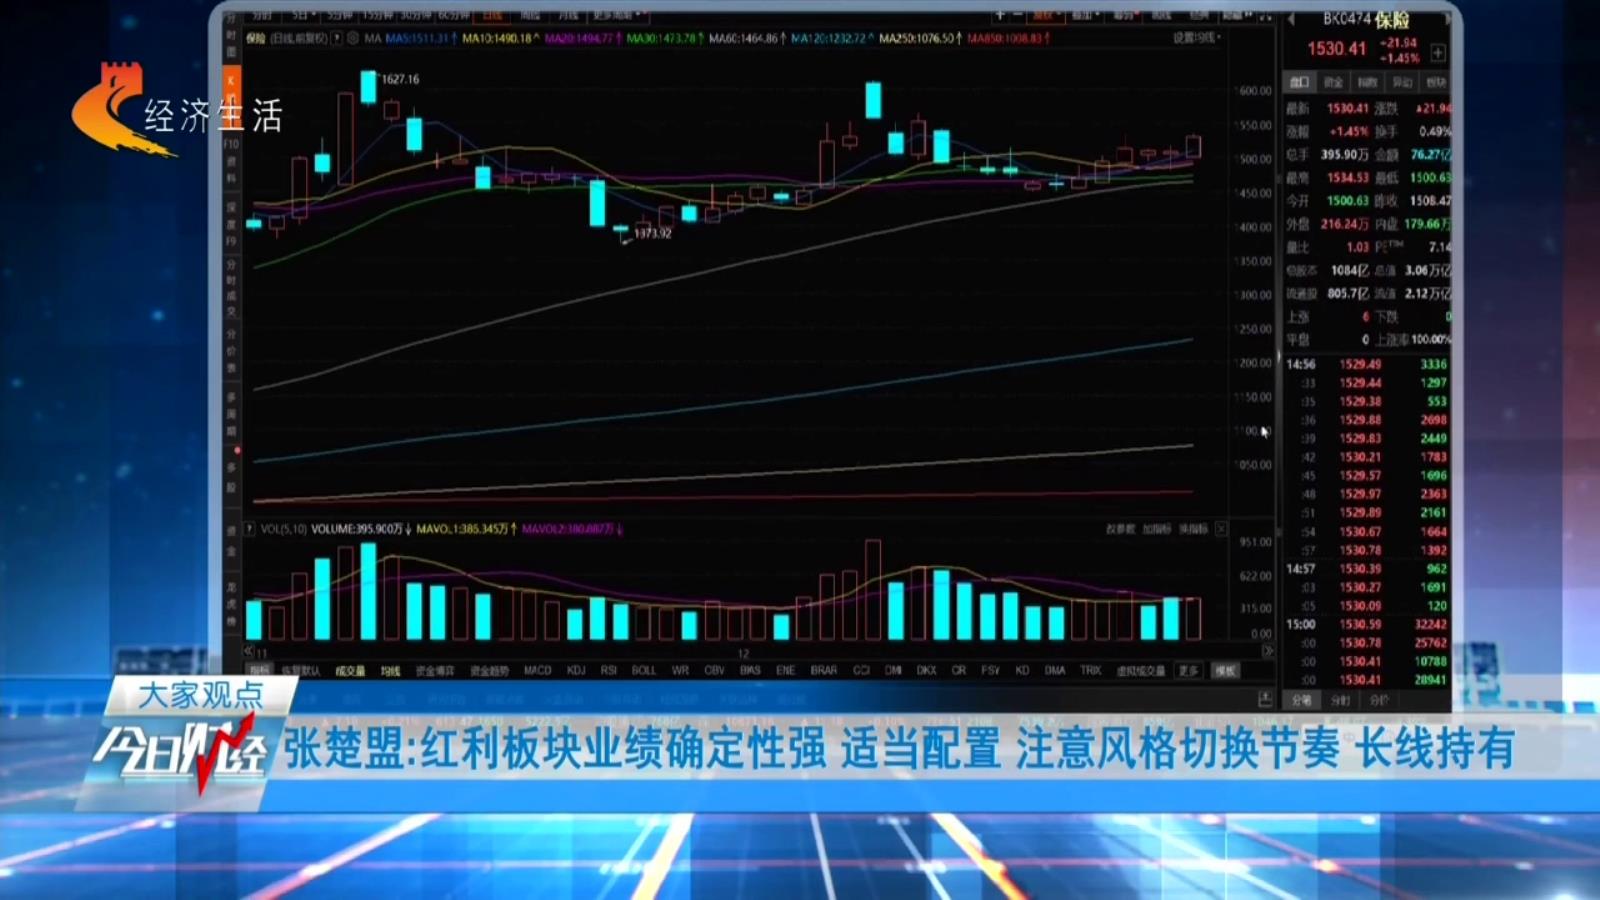Open the 设置均线 dropdown
The height and width of the screenshot is (900, 1600).
(1197, 38)
